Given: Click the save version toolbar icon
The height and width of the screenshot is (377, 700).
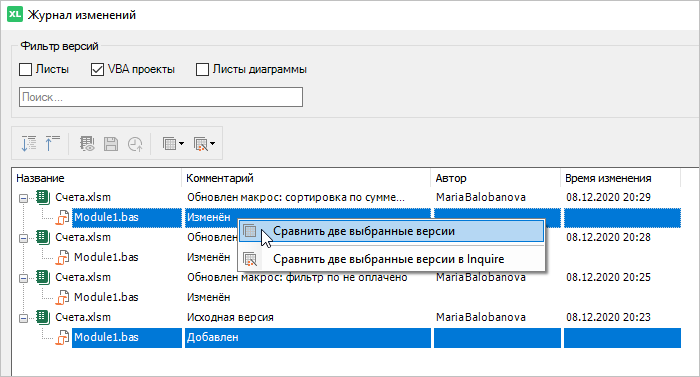Looking at the screenshot, I should click(x=111, y=144).
